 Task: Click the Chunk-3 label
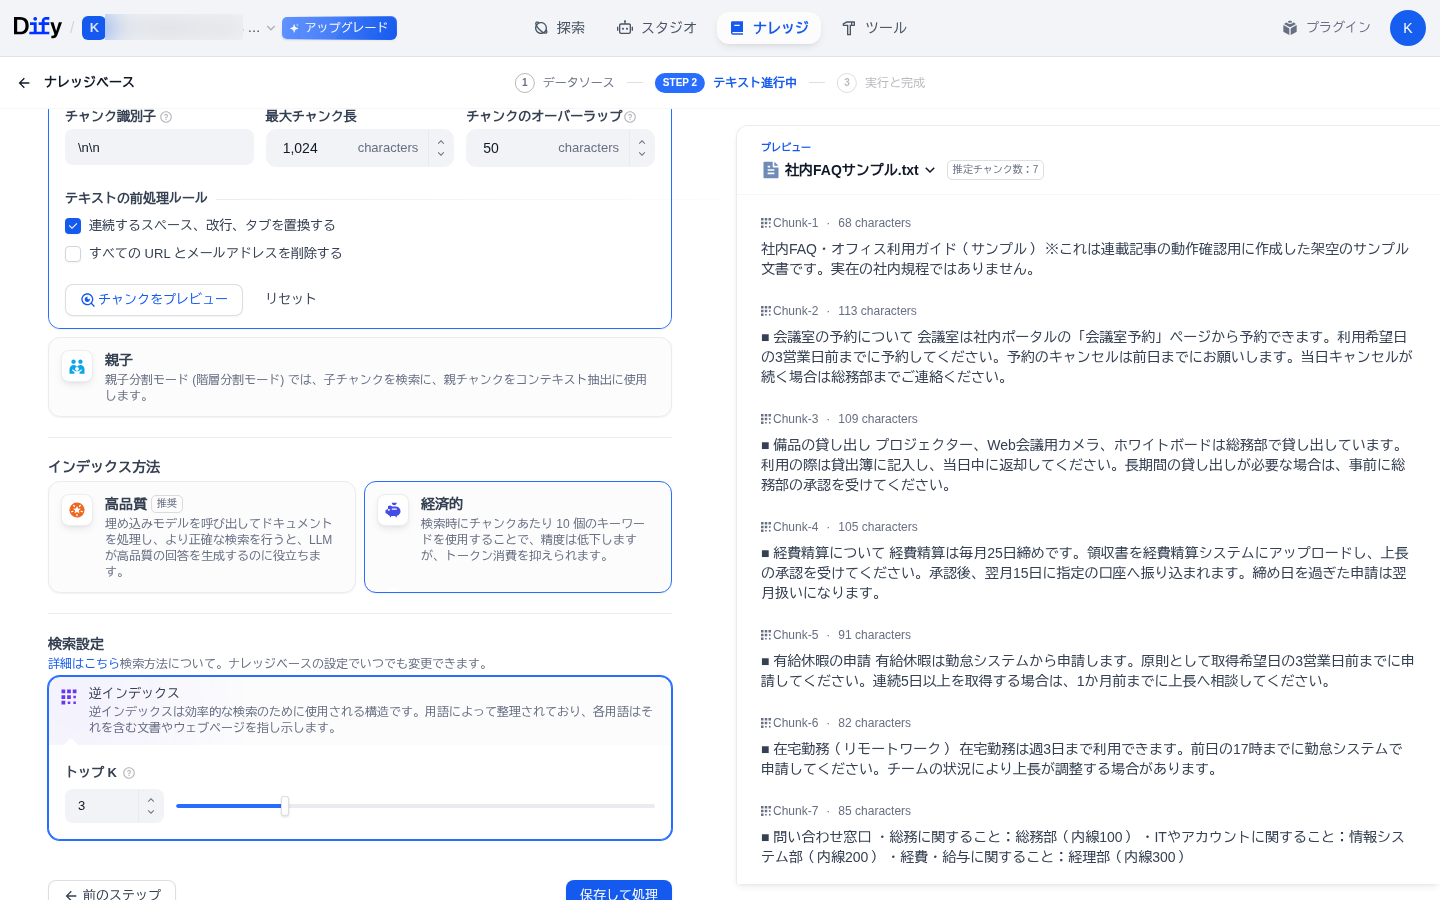pyautogui.click(x=795, y=419)
